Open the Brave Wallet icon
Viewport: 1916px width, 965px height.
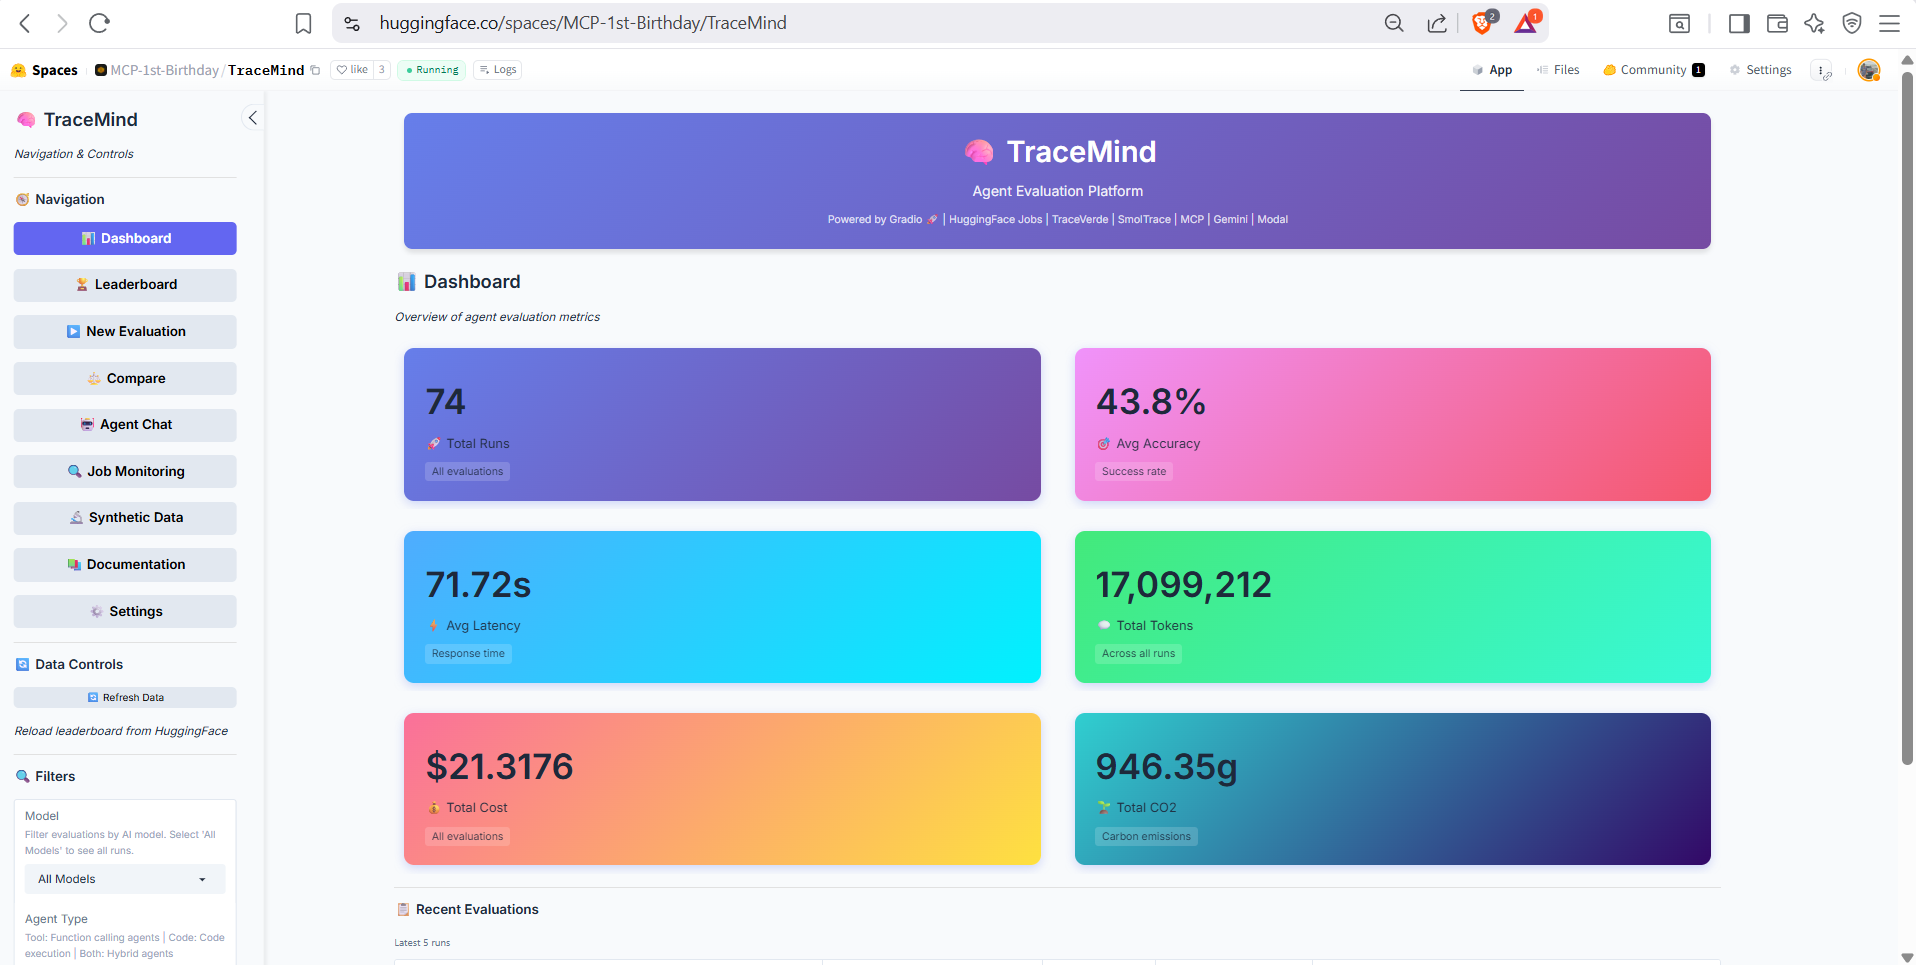pos(1777,23)
